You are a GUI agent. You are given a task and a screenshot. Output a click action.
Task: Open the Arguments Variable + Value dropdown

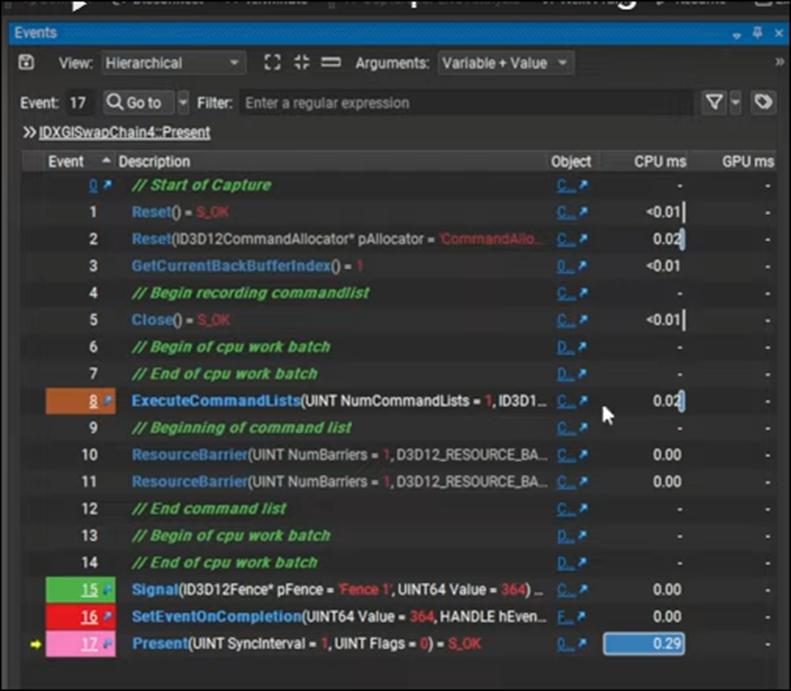coord(505,63)
